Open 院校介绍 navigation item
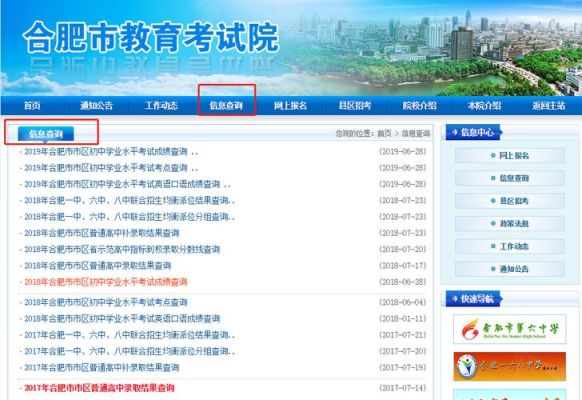The width and height of the screenshot is (582, 400). (420, 106)
